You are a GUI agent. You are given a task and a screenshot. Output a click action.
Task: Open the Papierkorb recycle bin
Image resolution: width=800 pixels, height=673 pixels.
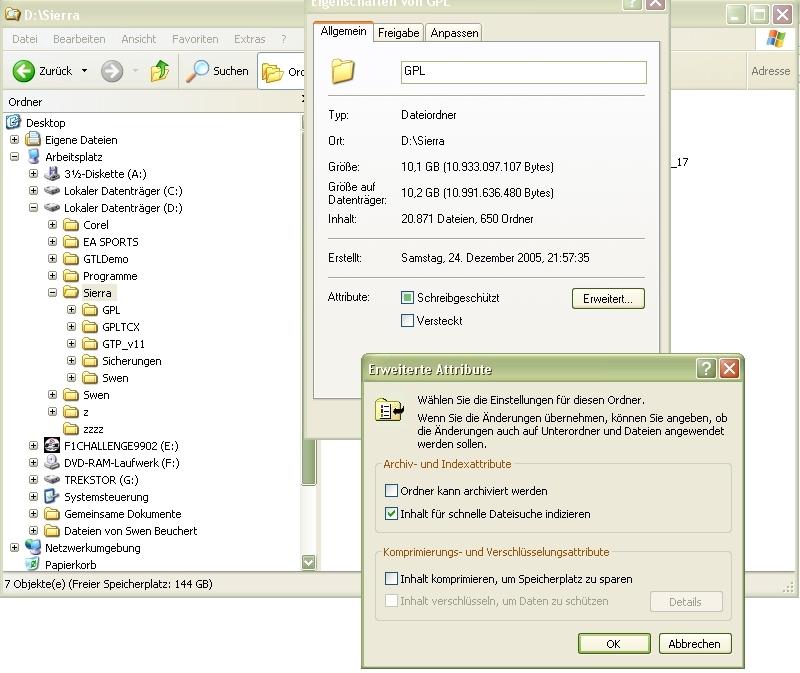[33, 565]
